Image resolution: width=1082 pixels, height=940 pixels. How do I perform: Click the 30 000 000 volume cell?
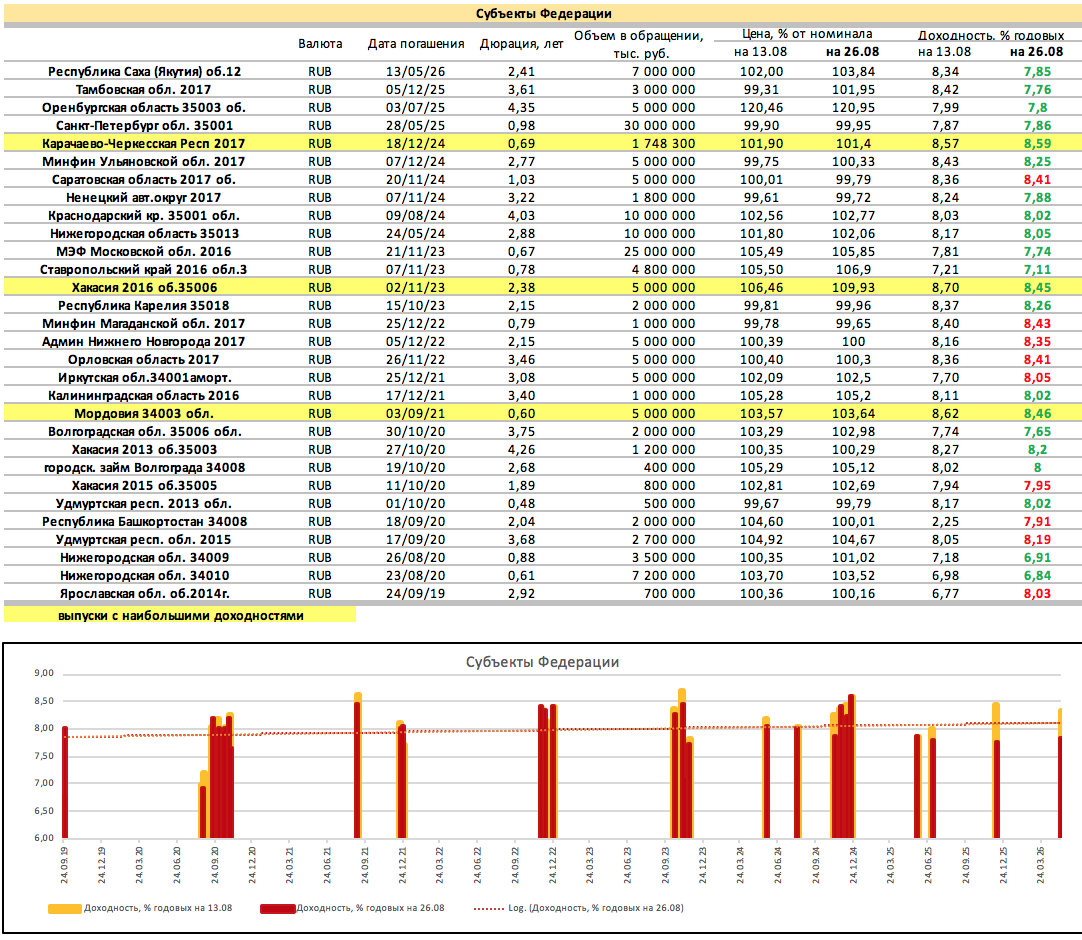659,126
